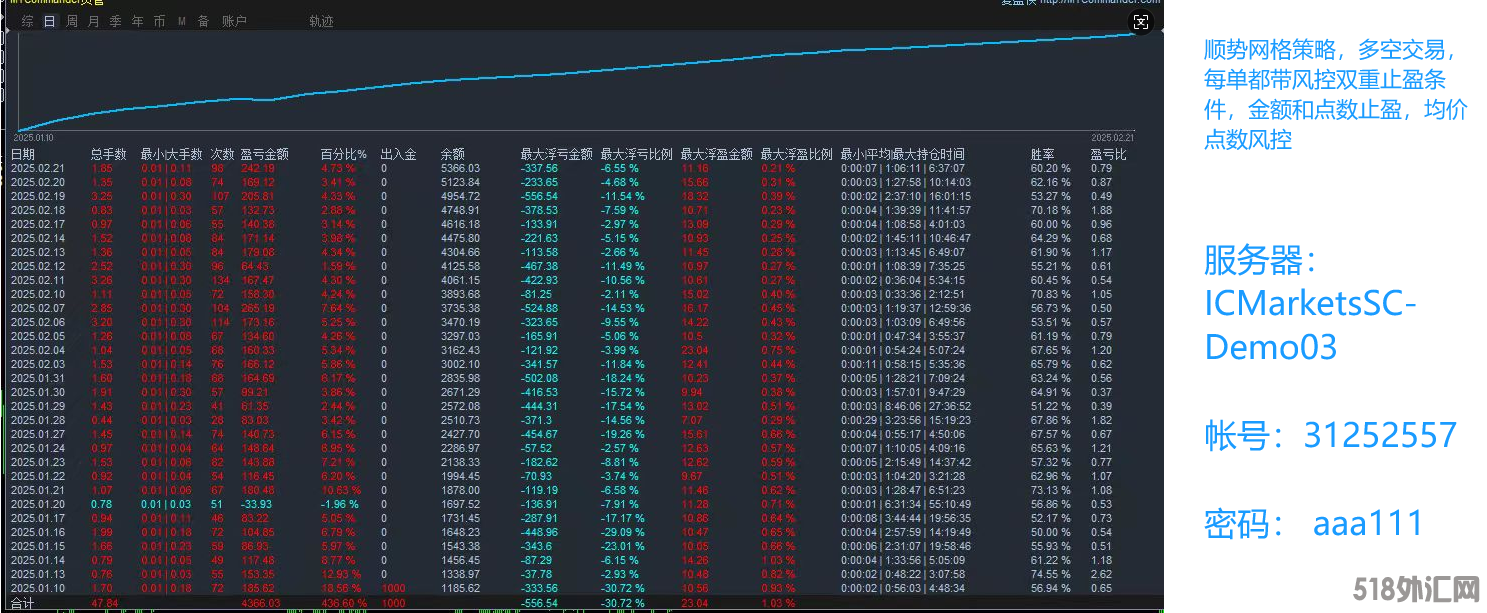
Task: Click the 轨迹 trajectory button
Action: [321, 21]
